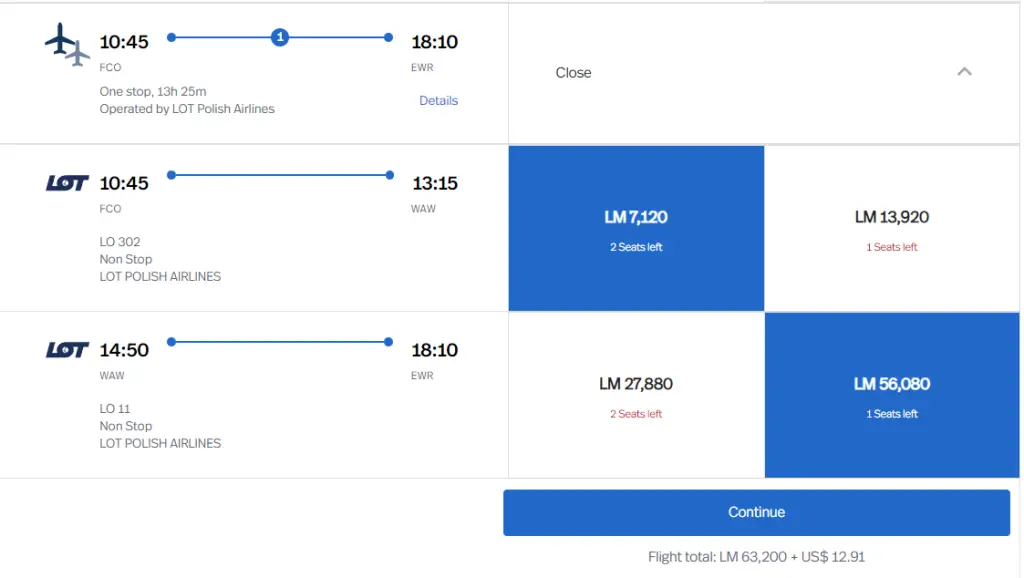Click 'Operated by LOT Polish Airlines' text

pos(187,109)
